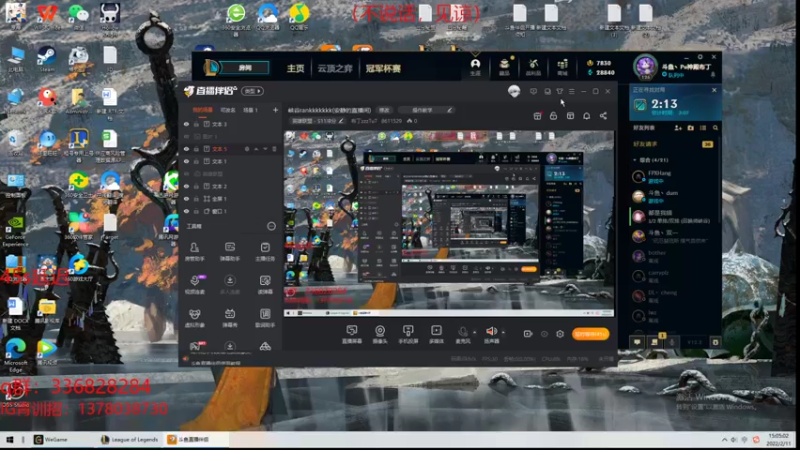Open 读弹幕 tool
This screenshot has width=800, height=450.
pyautogui.click(x=265, y=285)
